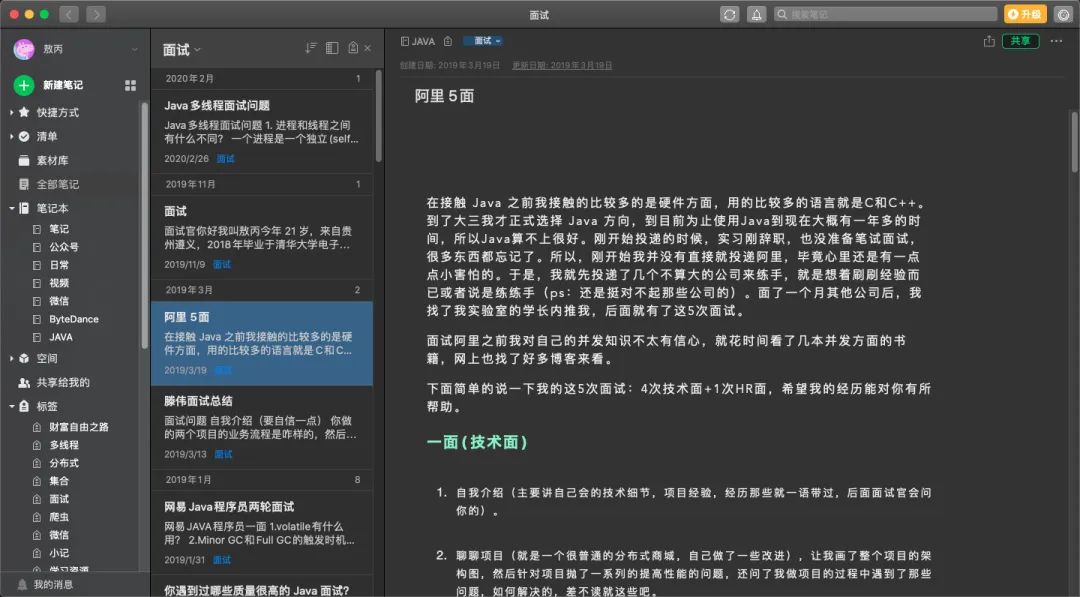The height and width of the screenshot is (597, 1080).
Task: Click the 敖丙 user avatar
Action: (24, 49)
